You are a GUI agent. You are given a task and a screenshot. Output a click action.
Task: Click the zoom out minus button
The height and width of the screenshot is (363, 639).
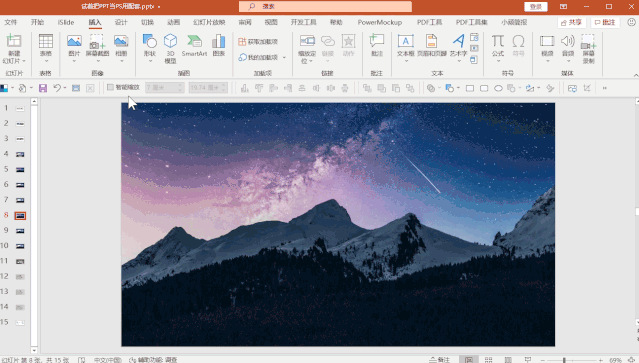point(542,360)
